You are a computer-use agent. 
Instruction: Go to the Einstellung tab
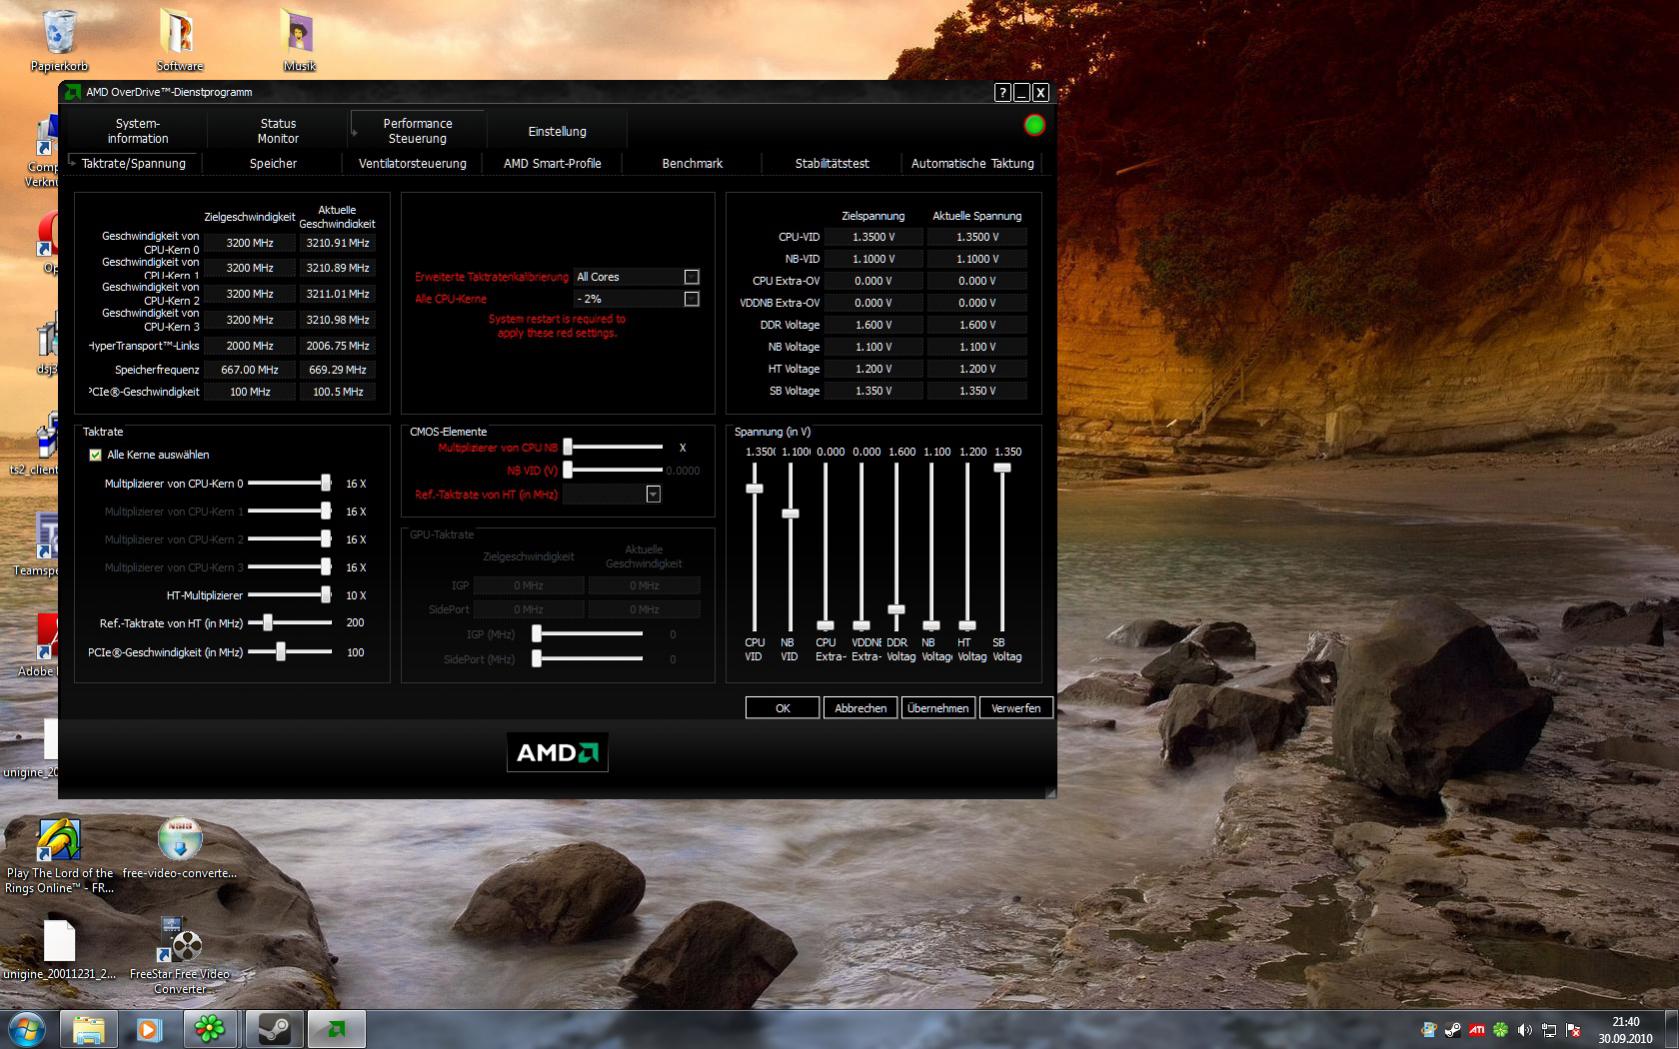(x=557, y=131)
